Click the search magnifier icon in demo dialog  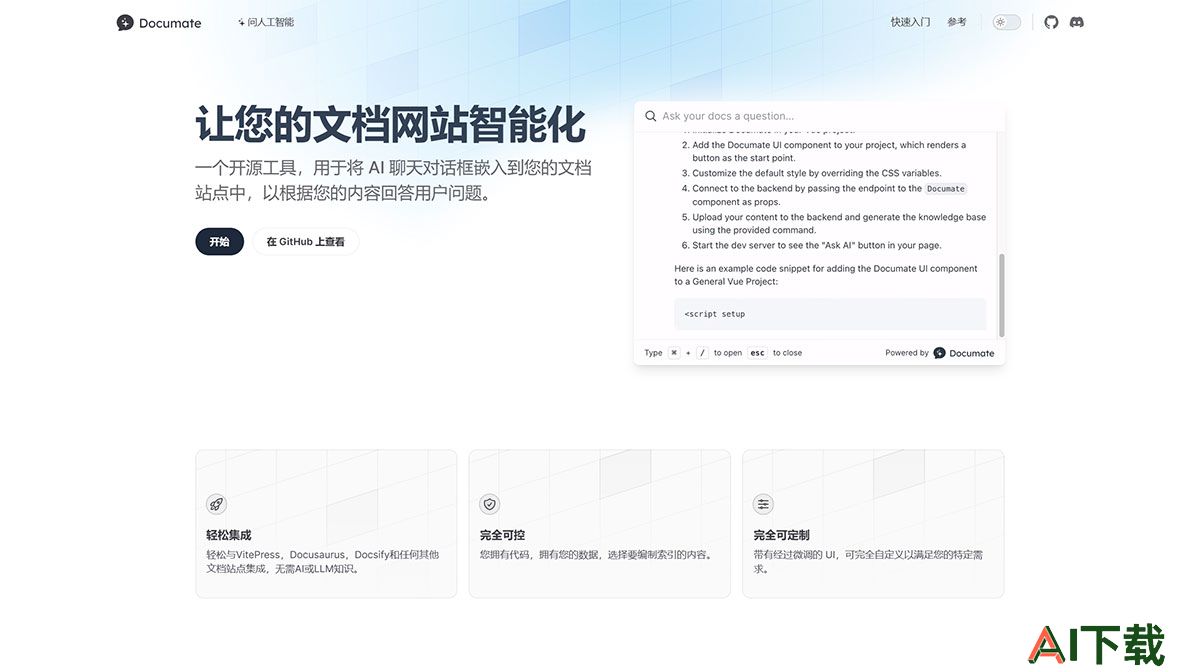tap(651, 116)
